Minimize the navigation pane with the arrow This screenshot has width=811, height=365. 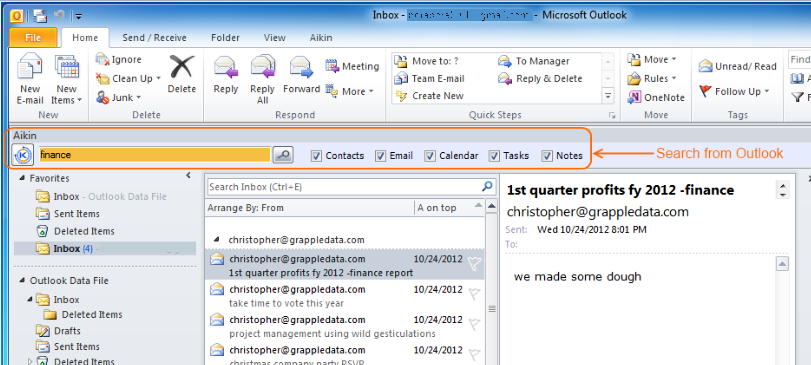(188, 176)
